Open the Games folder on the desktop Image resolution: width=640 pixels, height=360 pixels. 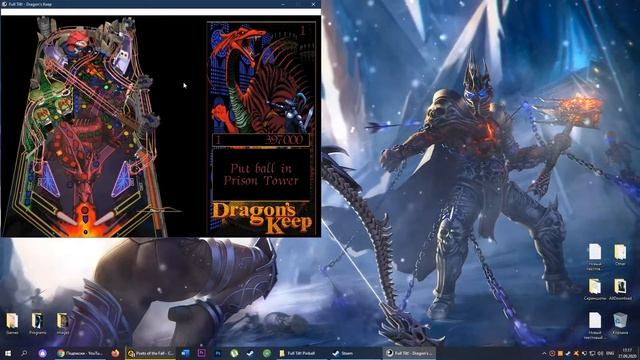12,324
